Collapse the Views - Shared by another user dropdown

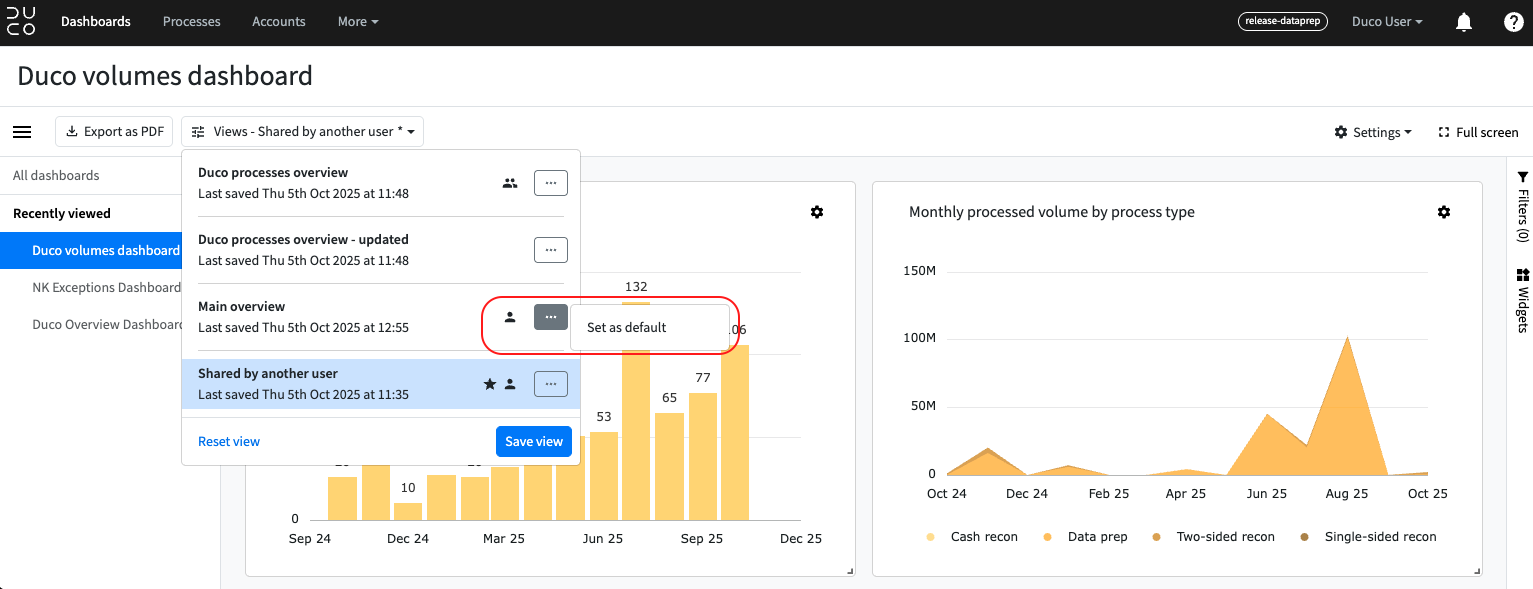click(x=302, y=132)
